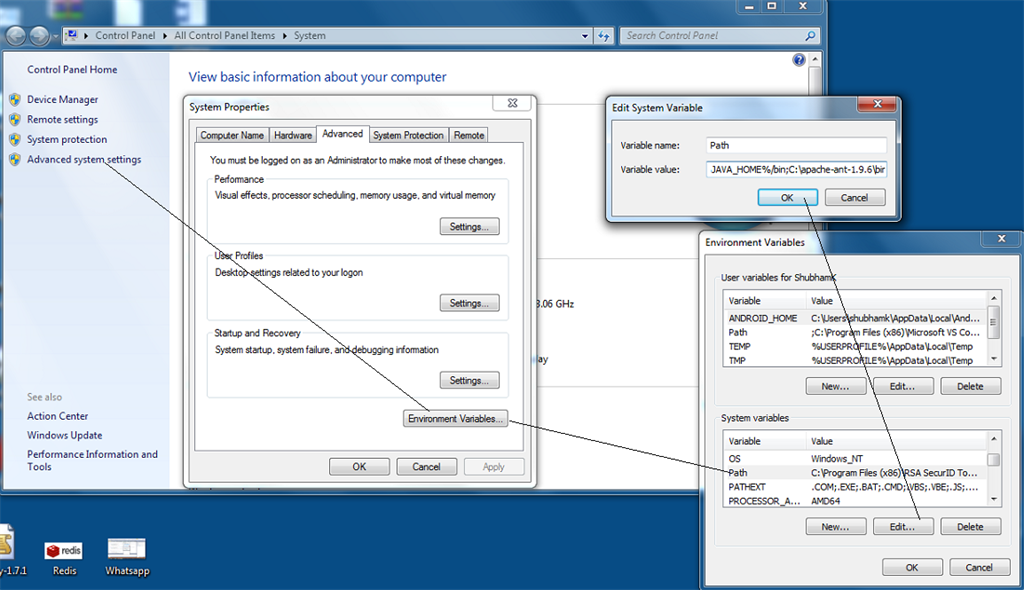The width and height of the screenshot is (1024, 590).
Task: Close the System Properties dialog
Action: click(x=513, y=103)
